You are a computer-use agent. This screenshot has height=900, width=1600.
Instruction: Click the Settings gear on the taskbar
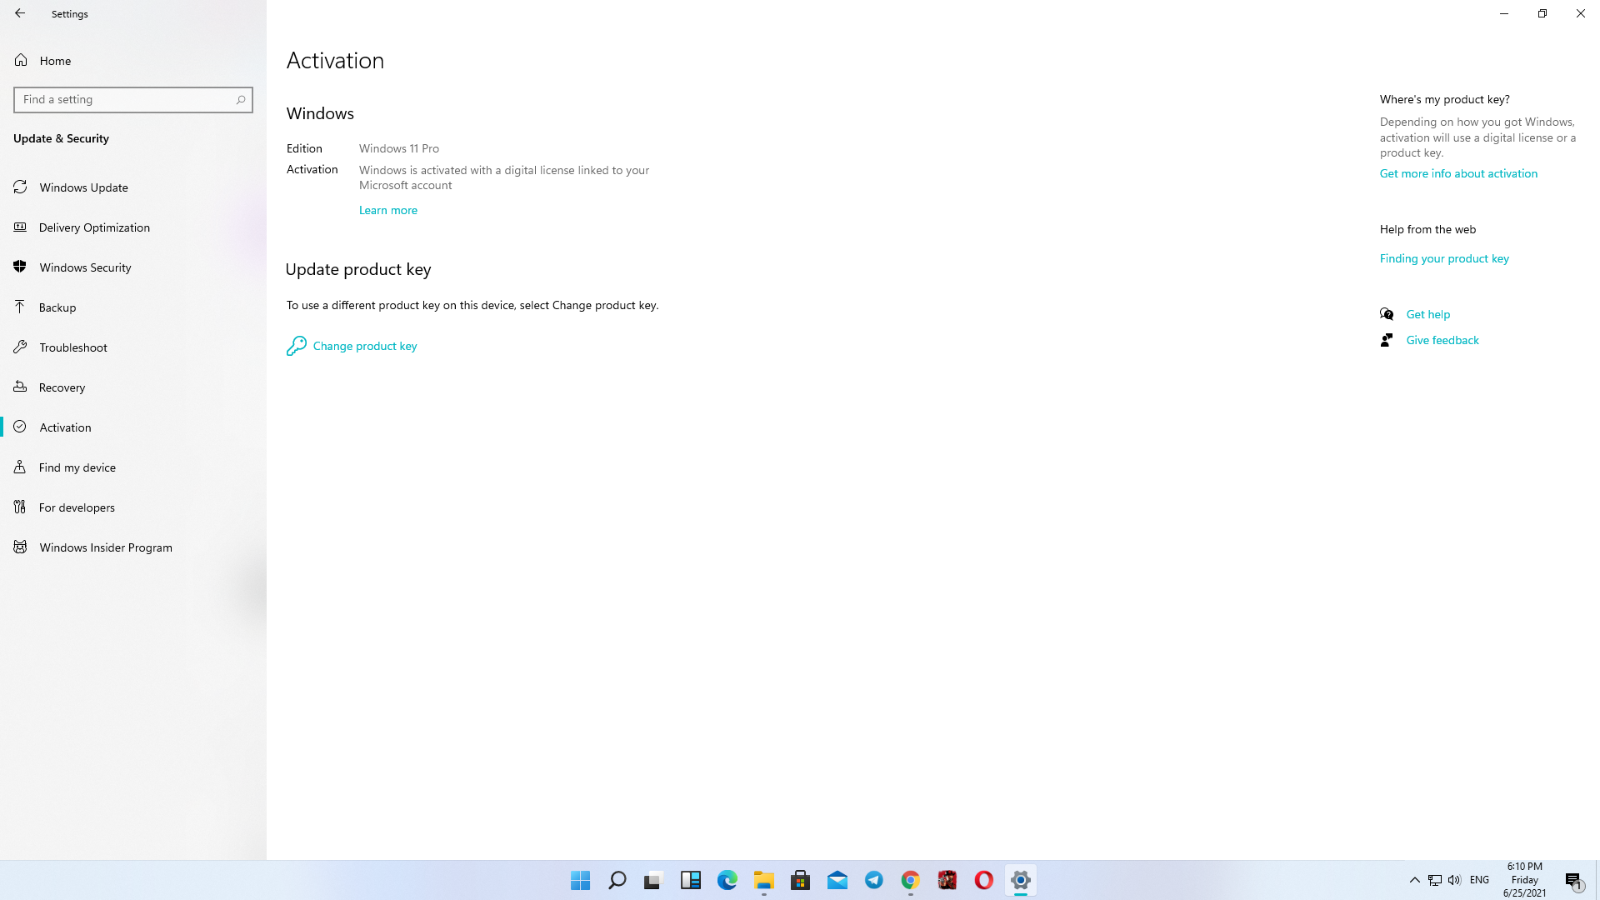click(x=1021, y=880)
